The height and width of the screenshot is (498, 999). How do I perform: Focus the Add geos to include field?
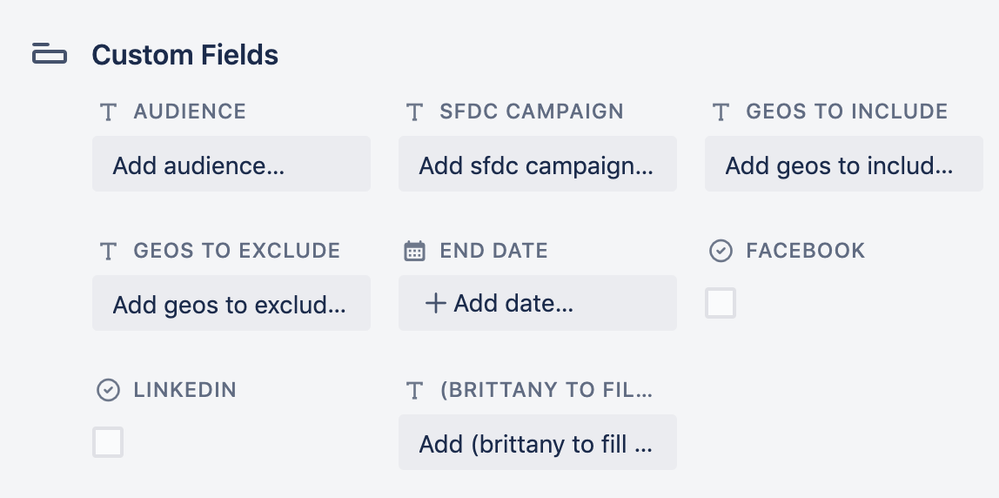pyautogui.click(x=843, y=165)
